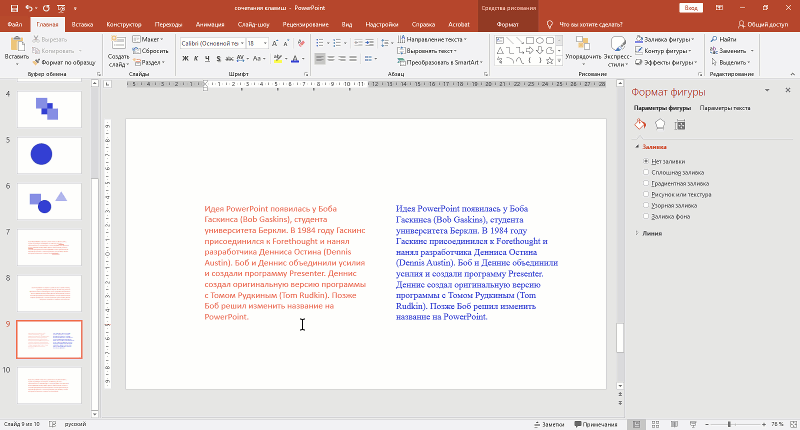Open Quick Styles (Экспресс-стили)

click(617, 51)
